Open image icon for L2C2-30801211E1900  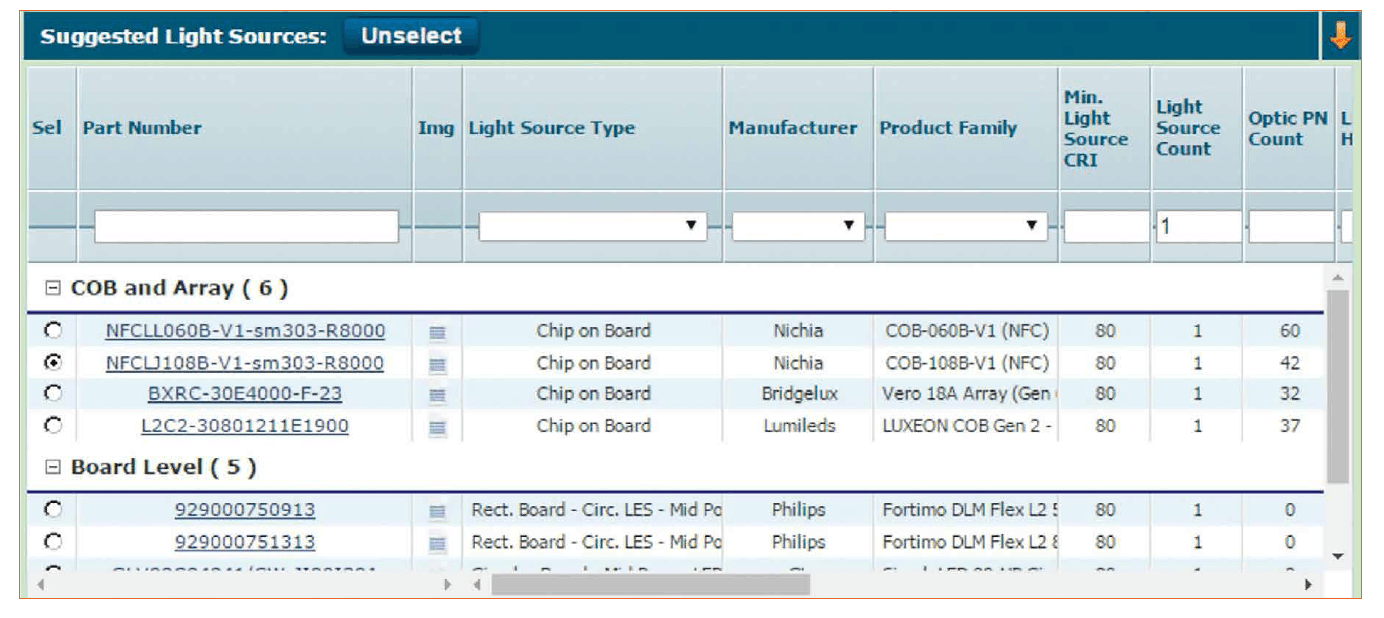point(437,426)
